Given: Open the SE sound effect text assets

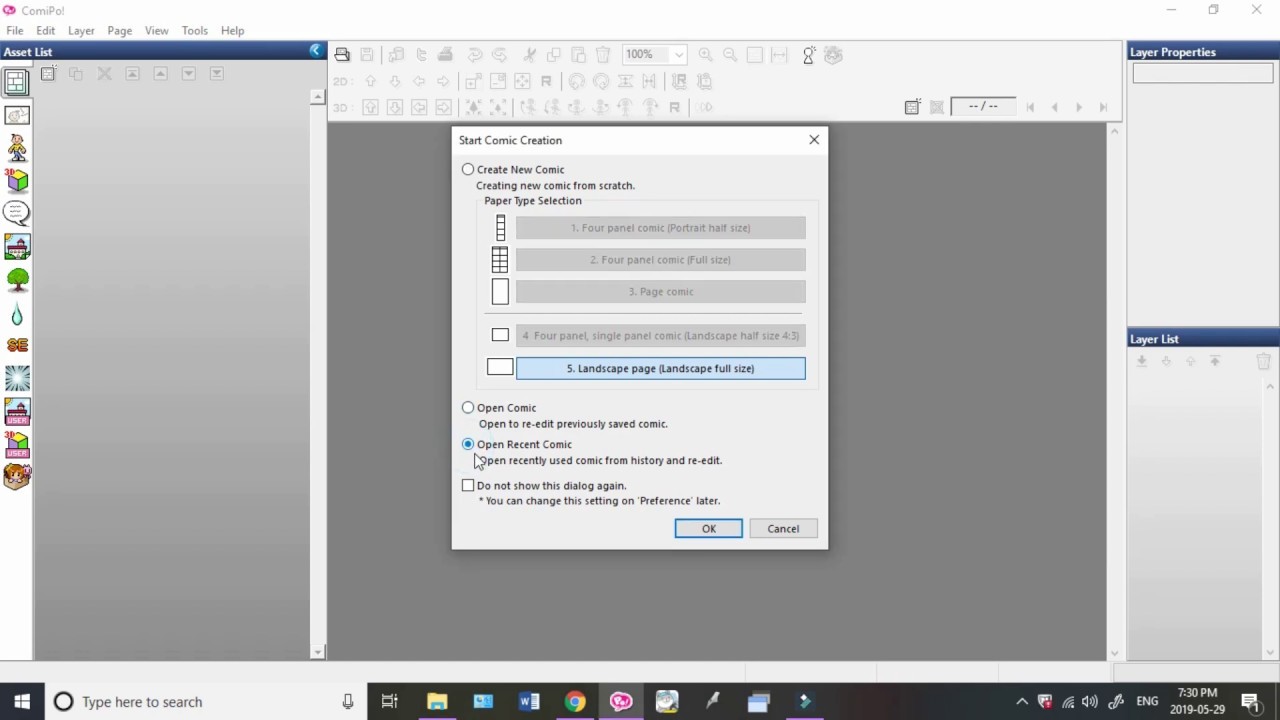Looking at the screenshot, I should point(17,345).
